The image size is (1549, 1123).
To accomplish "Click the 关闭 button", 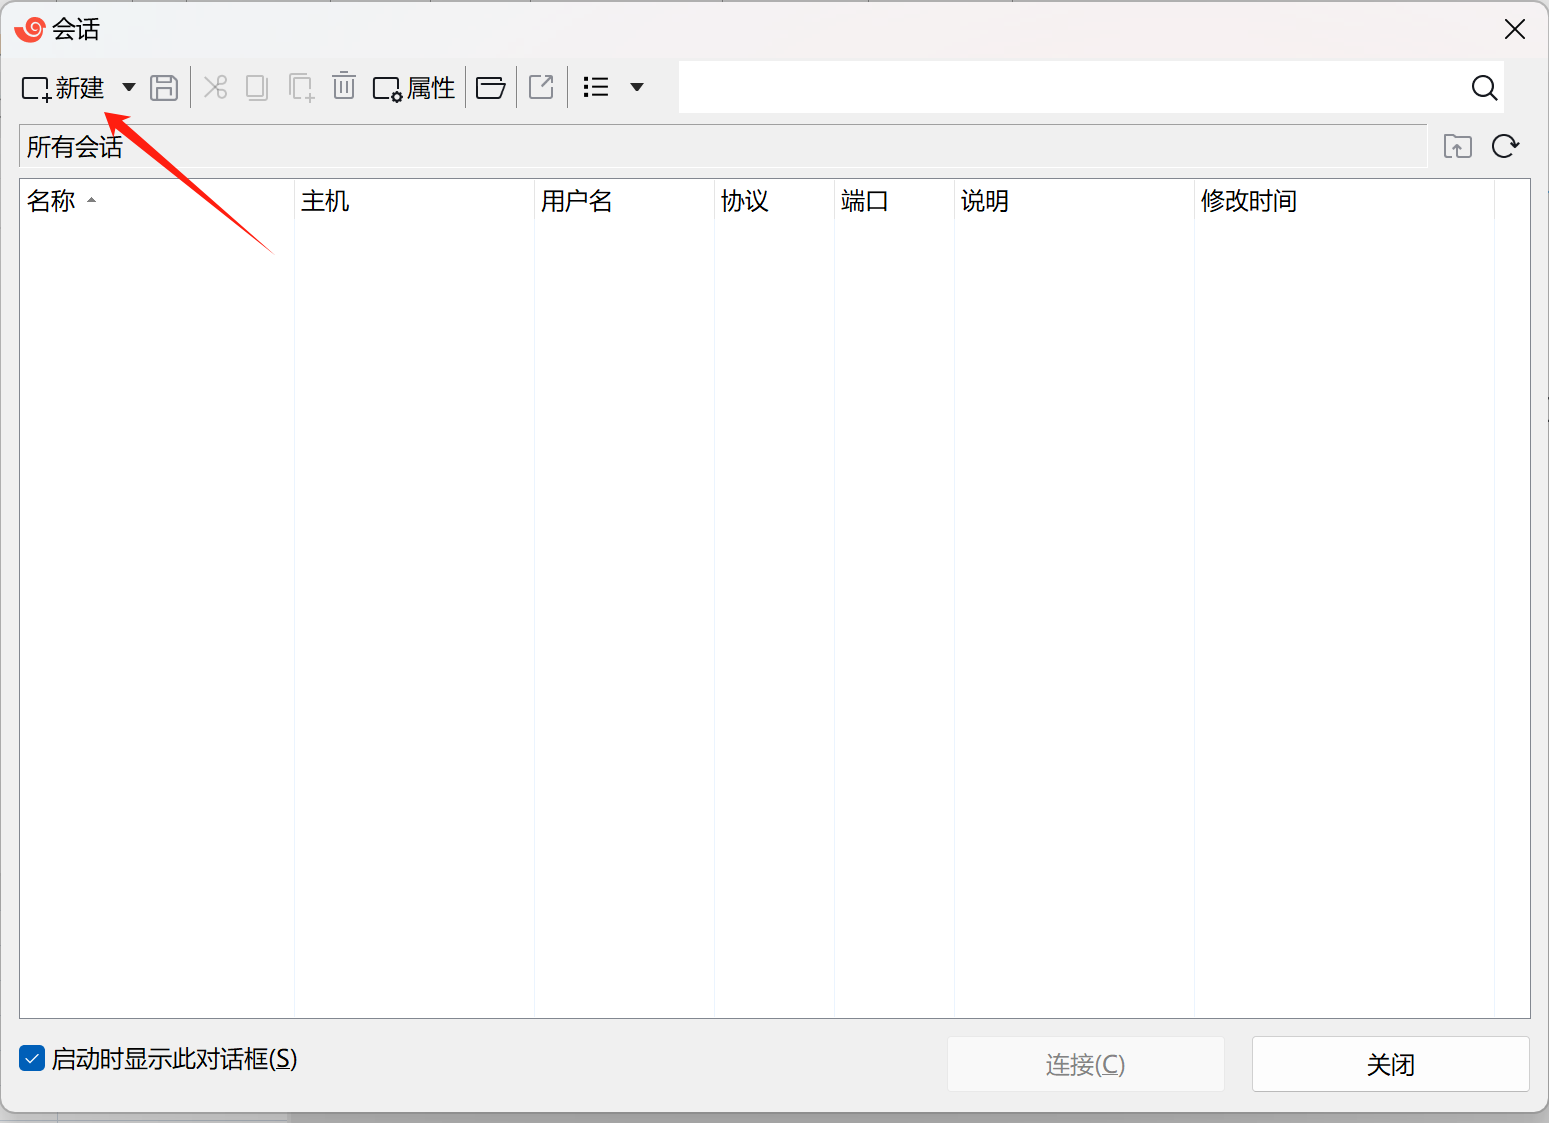I will (x=1390, y=1064).
